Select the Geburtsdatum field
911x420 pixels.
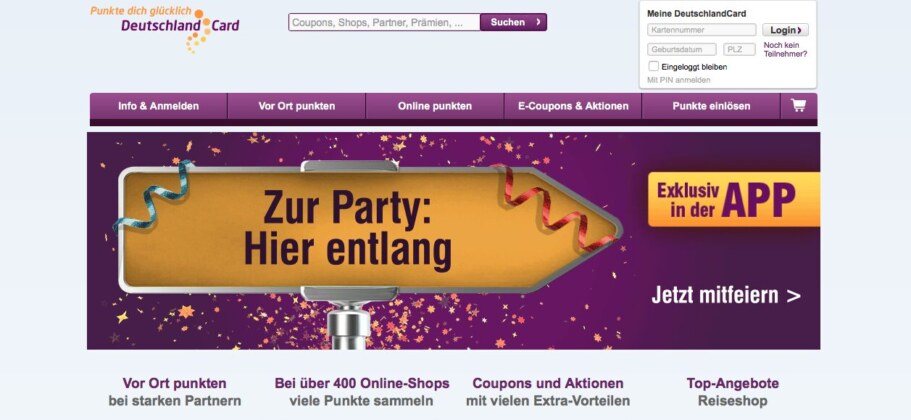[682, 49]
